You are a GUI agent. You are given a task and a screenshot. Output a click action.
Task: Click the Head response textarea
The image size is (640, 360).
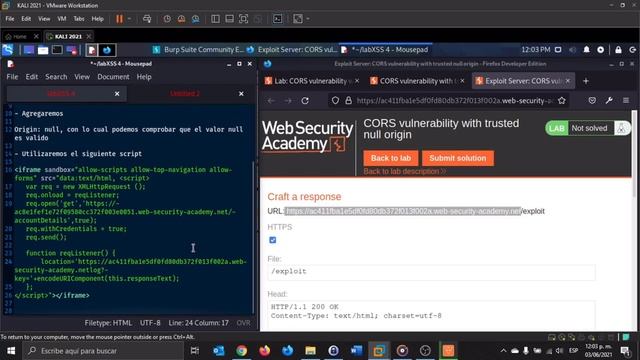click(x=431, y=314)
